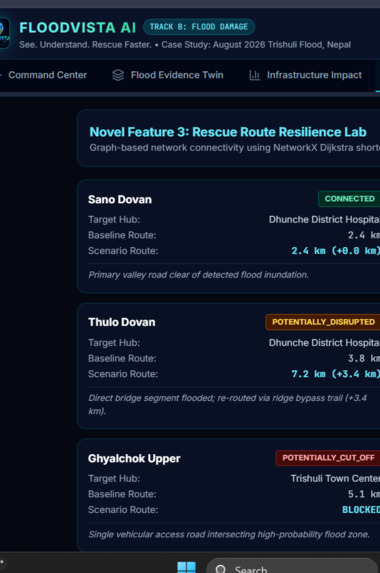Click the CONNECTED status badge
The image size is (380, 573).
point(349,199)
